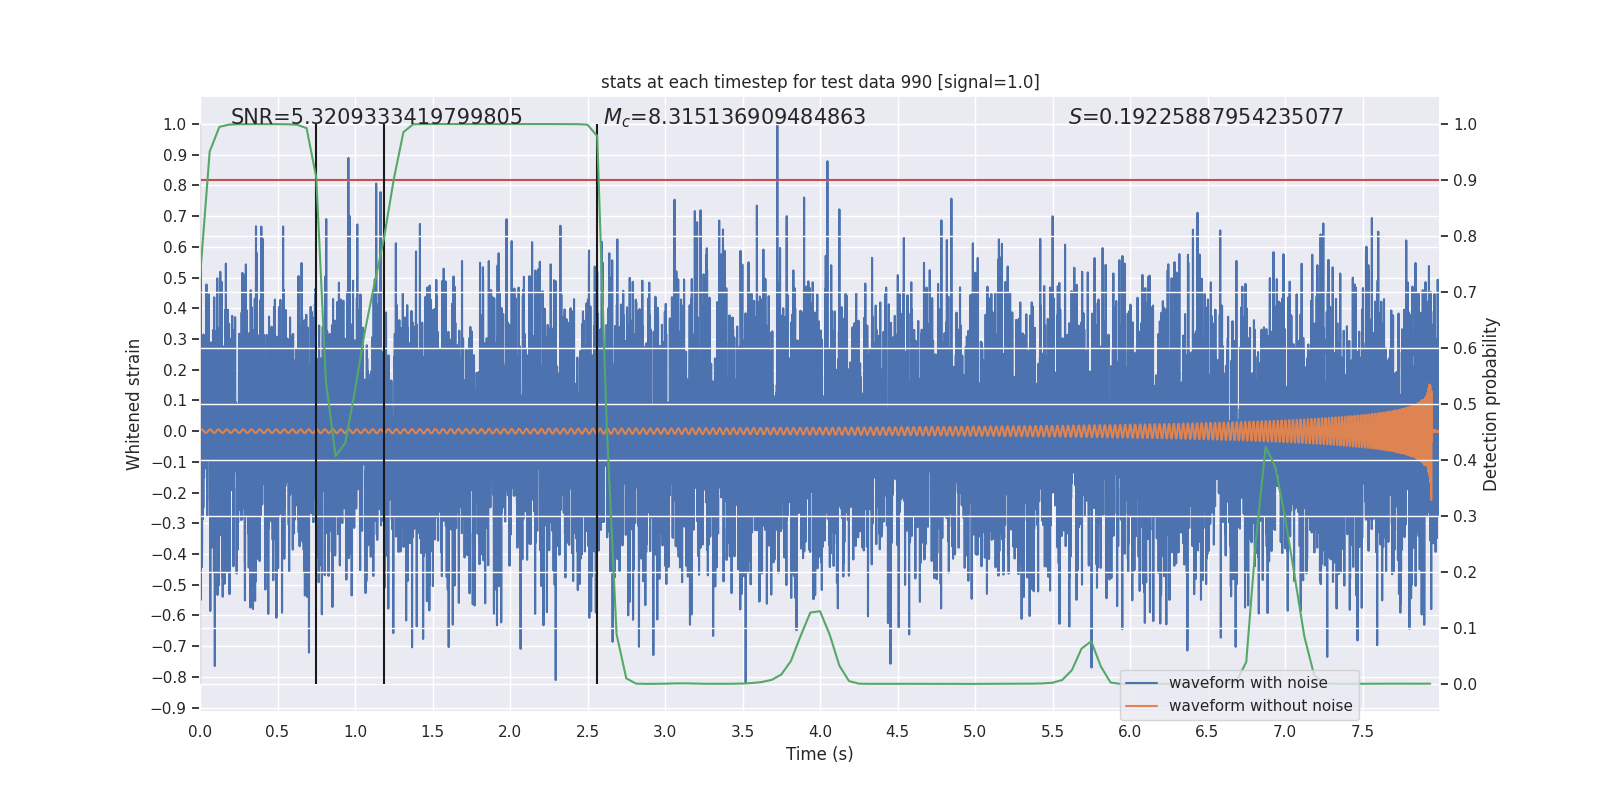Click the 0.5 tick on the detection probability axis
This screenshot has width=1600, height=800.
click(1465, 404)
